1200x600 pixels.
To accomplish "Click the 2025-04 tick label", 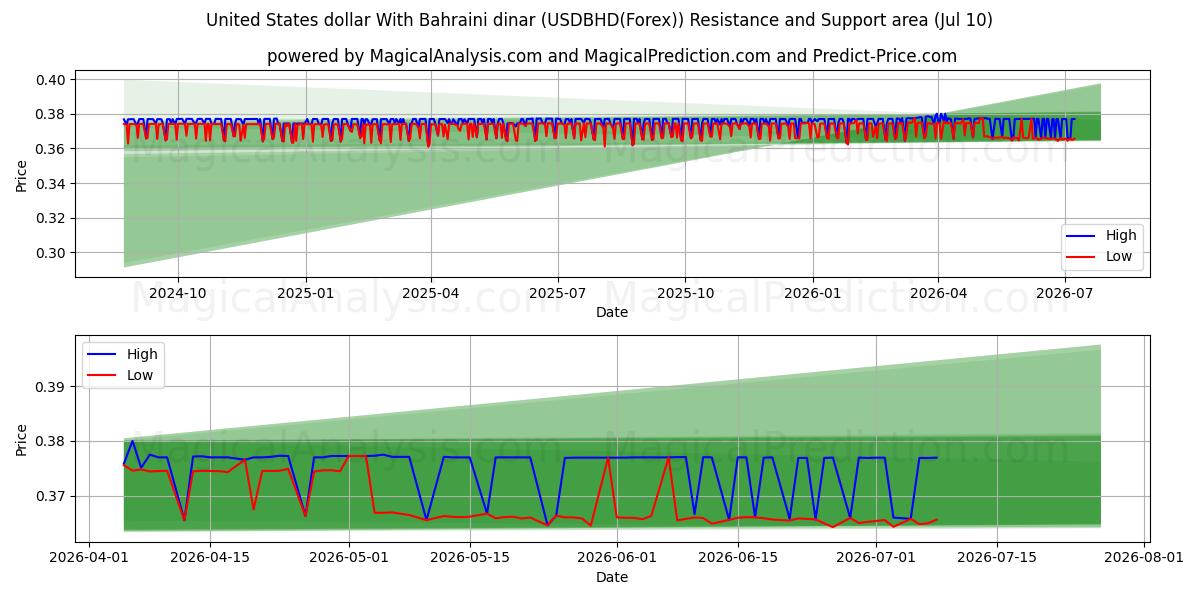I will pos(431,293).
